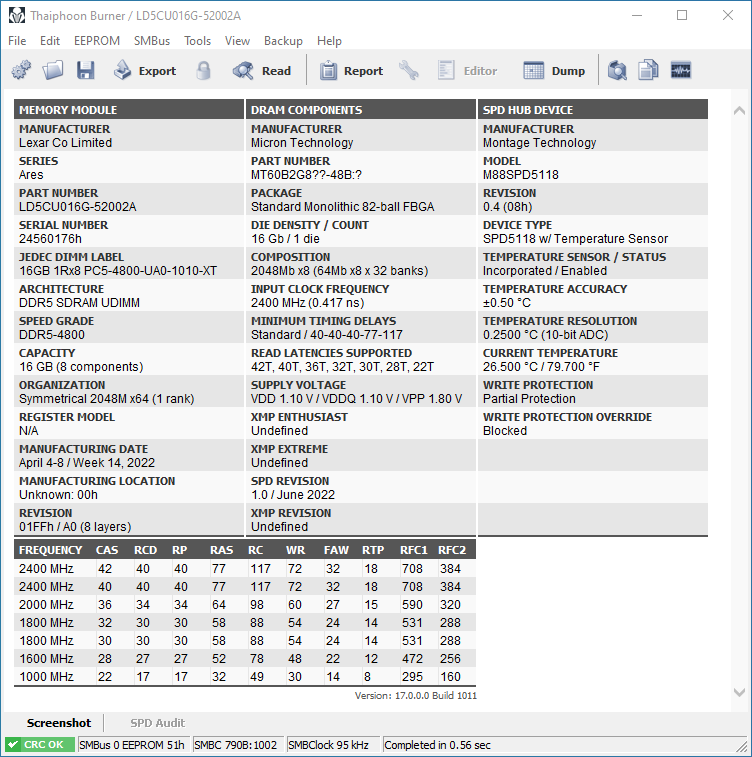Click the SPD HUB DEVICE section header
Image resolution: width=752 pixels, height=757 pixels.
coord(593,110)
